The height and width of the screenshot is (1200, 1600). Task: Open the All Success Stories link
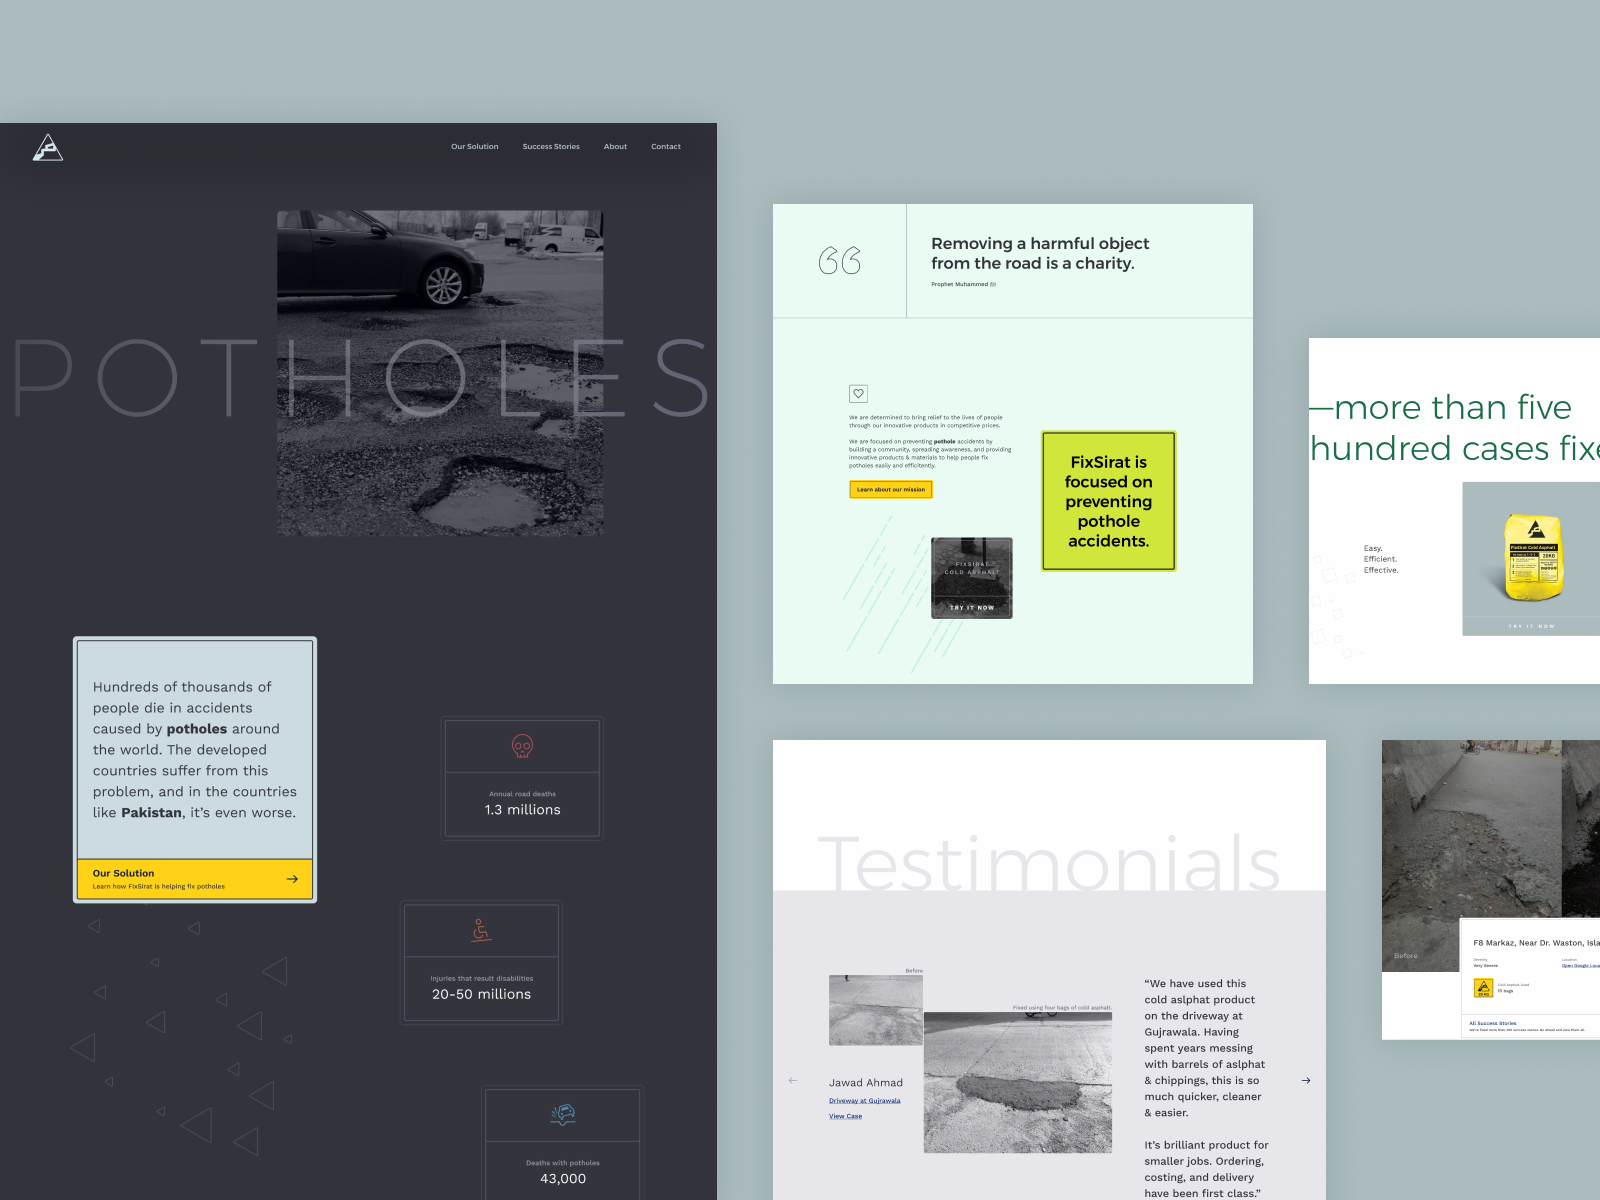[x=1492, y=1023]
